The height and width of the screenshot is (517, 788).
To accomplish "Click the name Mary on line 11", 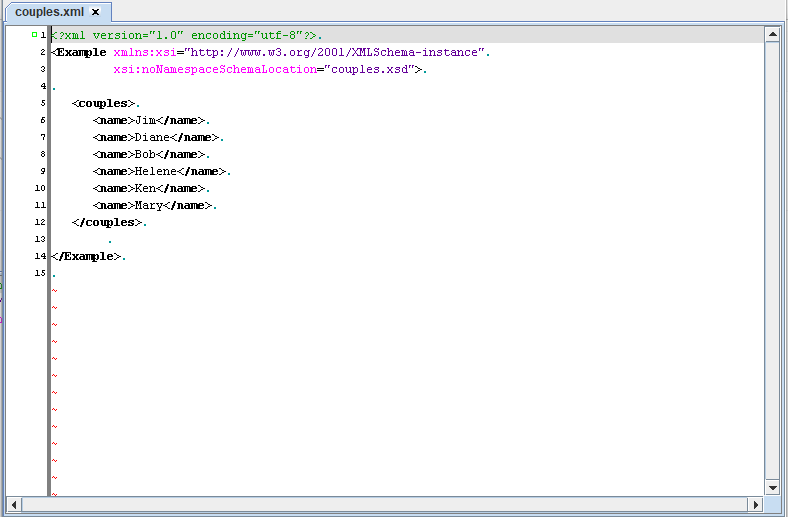I will tap(149, 205).
